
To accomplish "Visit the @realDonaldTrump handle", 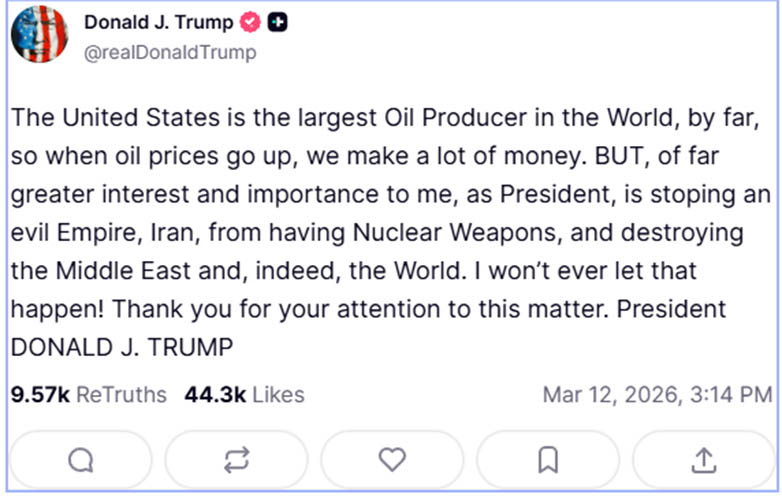I will 170,52.
